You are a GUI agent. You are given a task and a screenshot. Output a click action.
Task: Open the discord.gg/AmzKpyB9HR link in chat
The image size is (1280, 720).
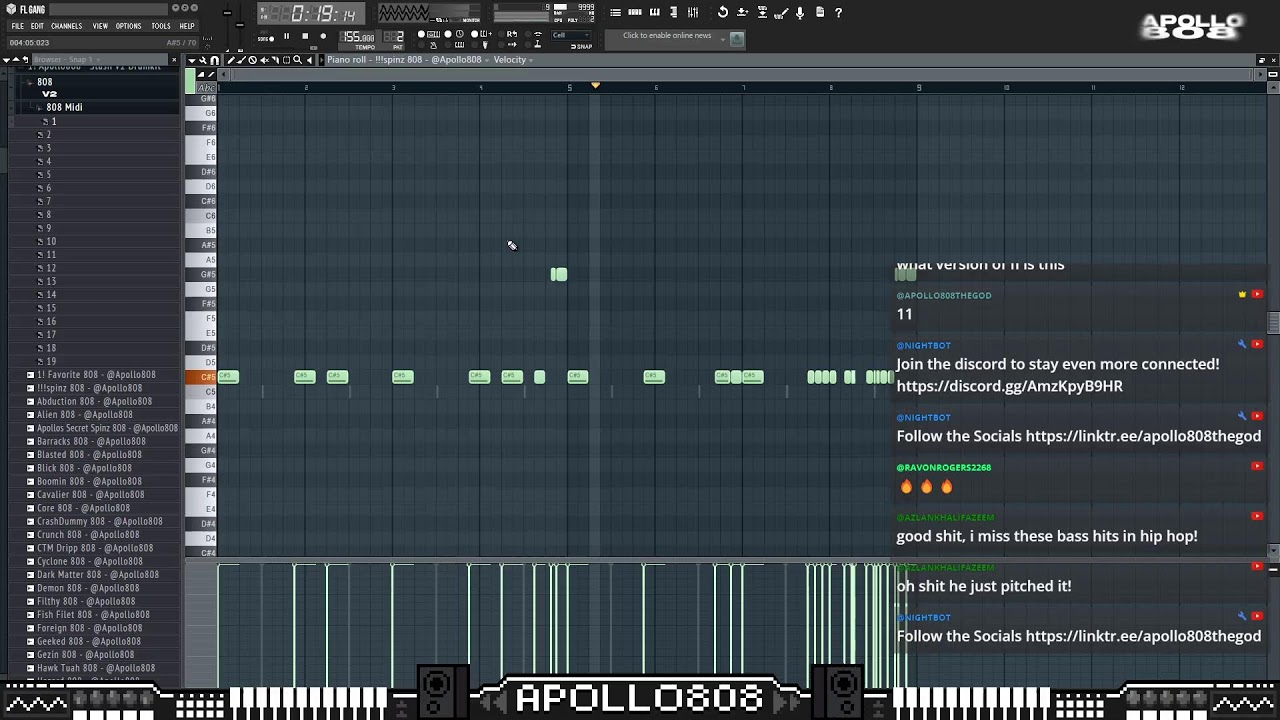(1009, 386)
